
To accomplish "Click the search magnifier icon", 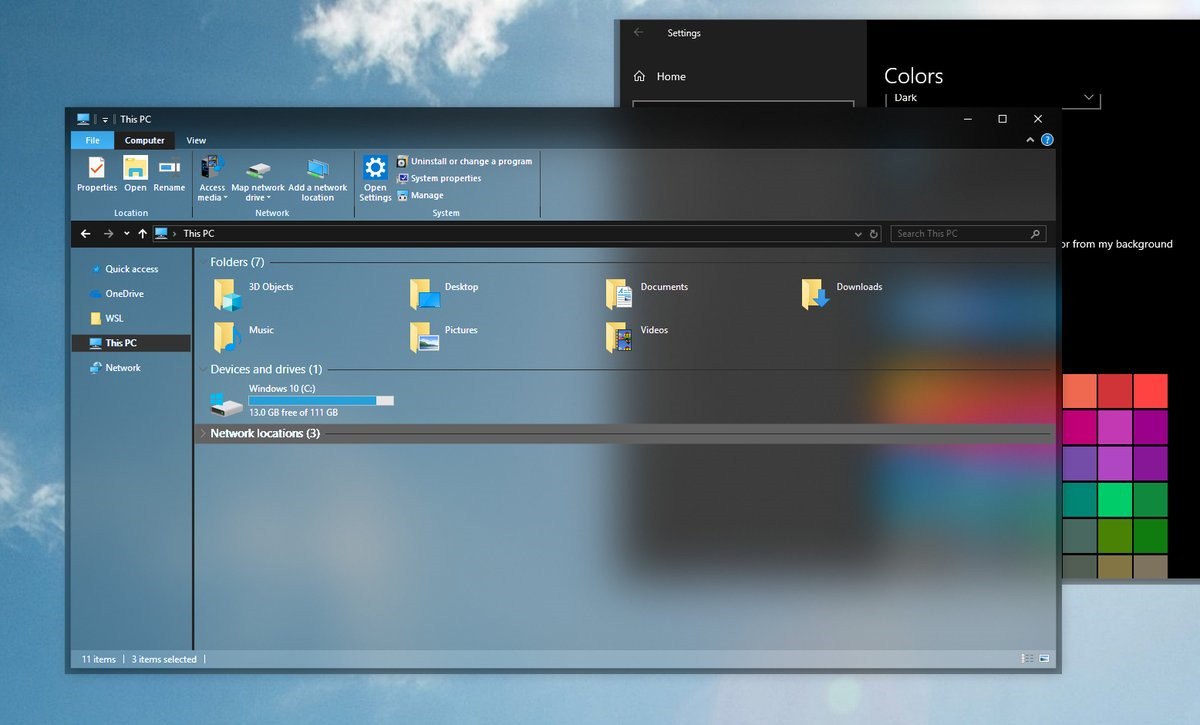I will tap(1036, 234).
